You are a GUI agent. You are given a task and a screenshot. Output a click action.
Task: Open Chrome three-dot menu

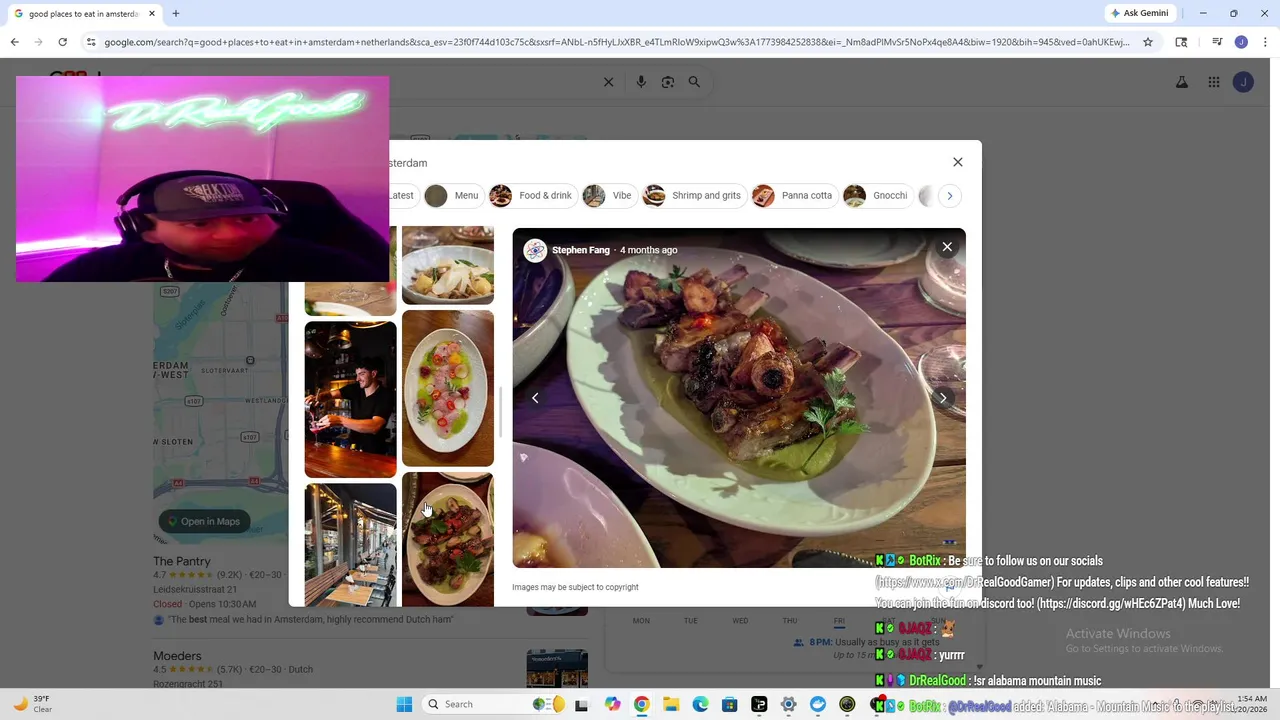click(x=1265, y=42)
